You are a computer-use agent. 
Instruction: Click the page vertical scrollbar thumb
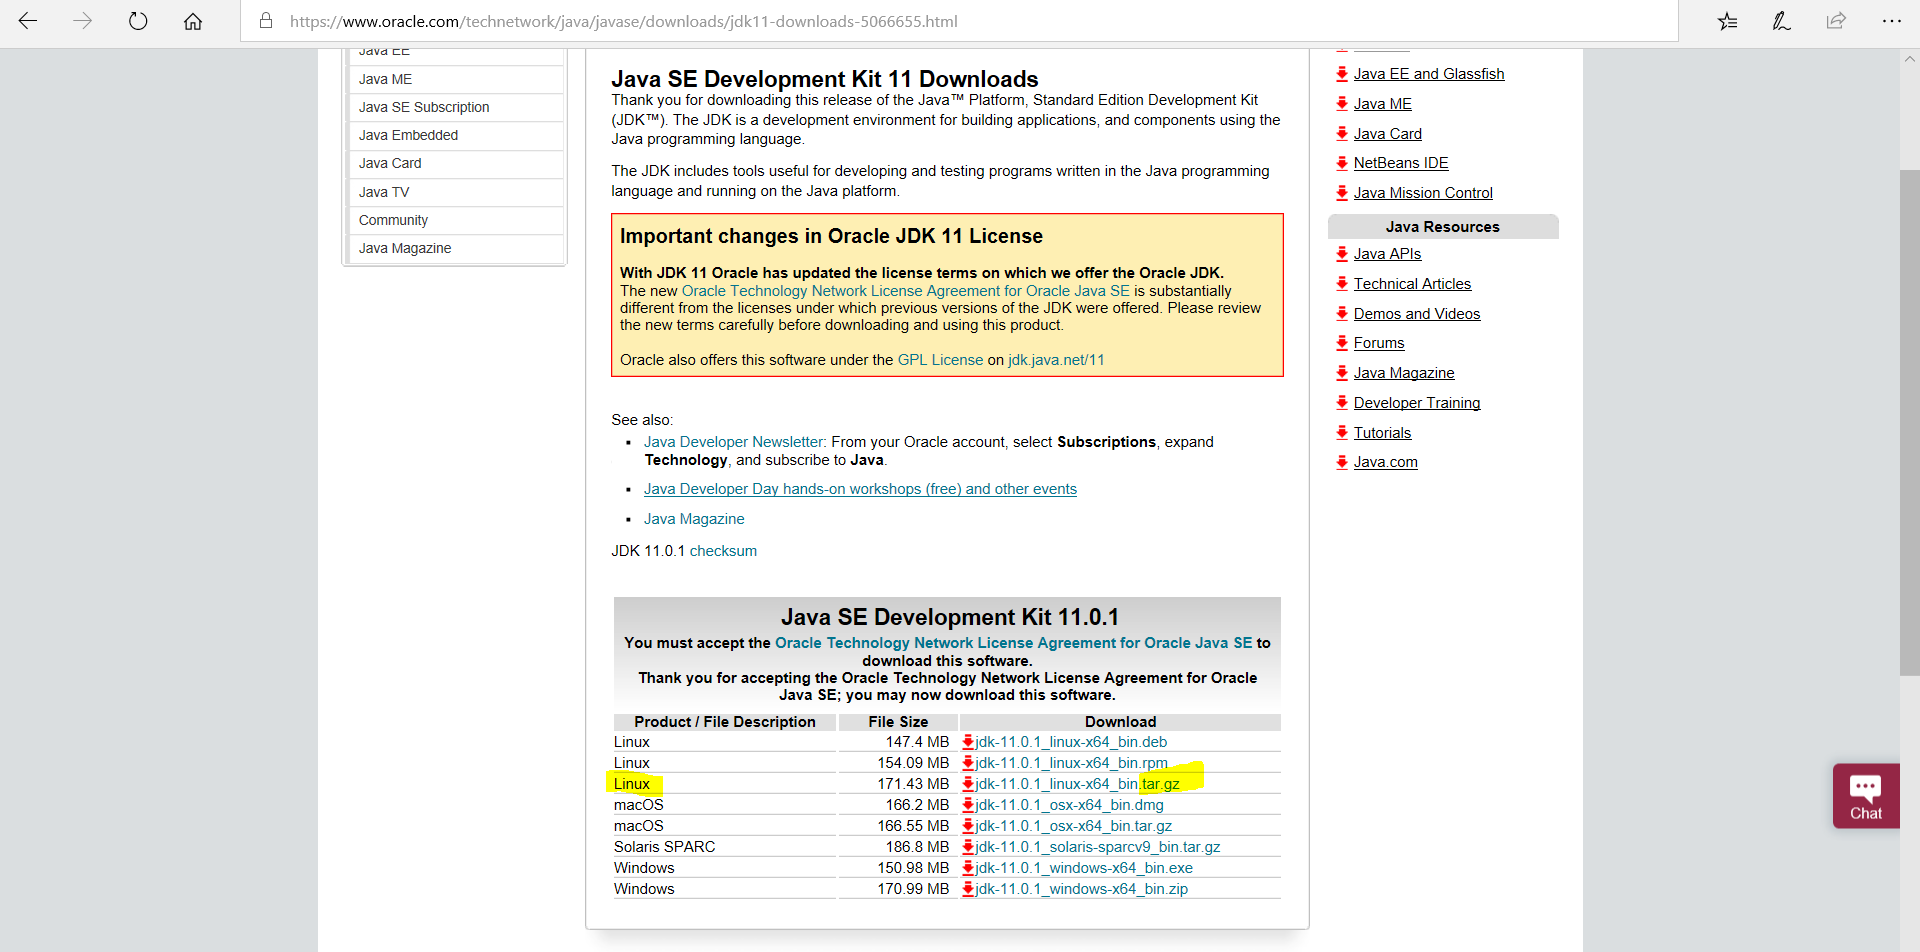[1910, 422]
